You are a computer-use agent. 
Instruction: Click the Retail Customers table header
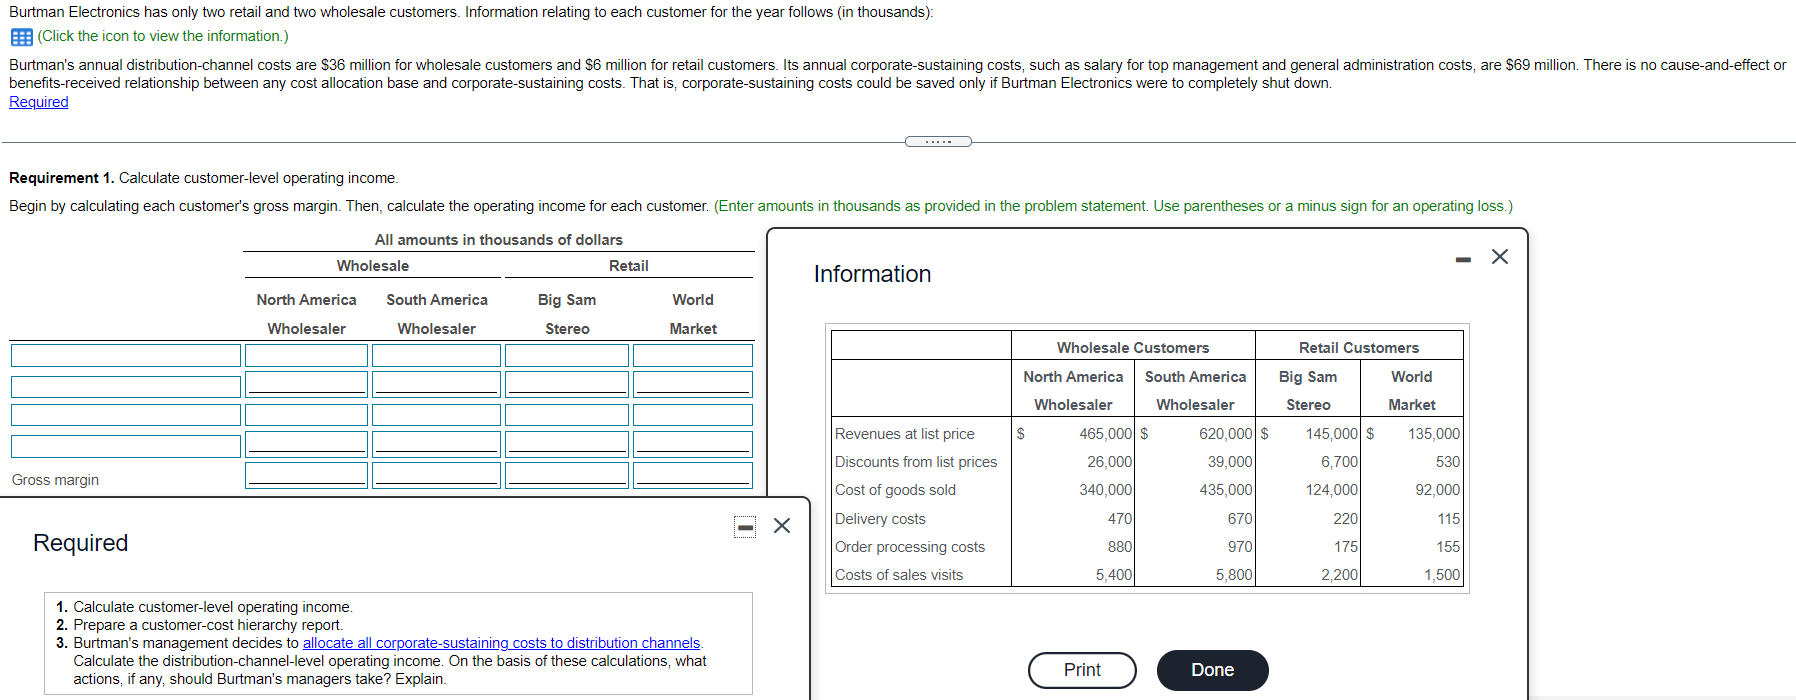1358,348
